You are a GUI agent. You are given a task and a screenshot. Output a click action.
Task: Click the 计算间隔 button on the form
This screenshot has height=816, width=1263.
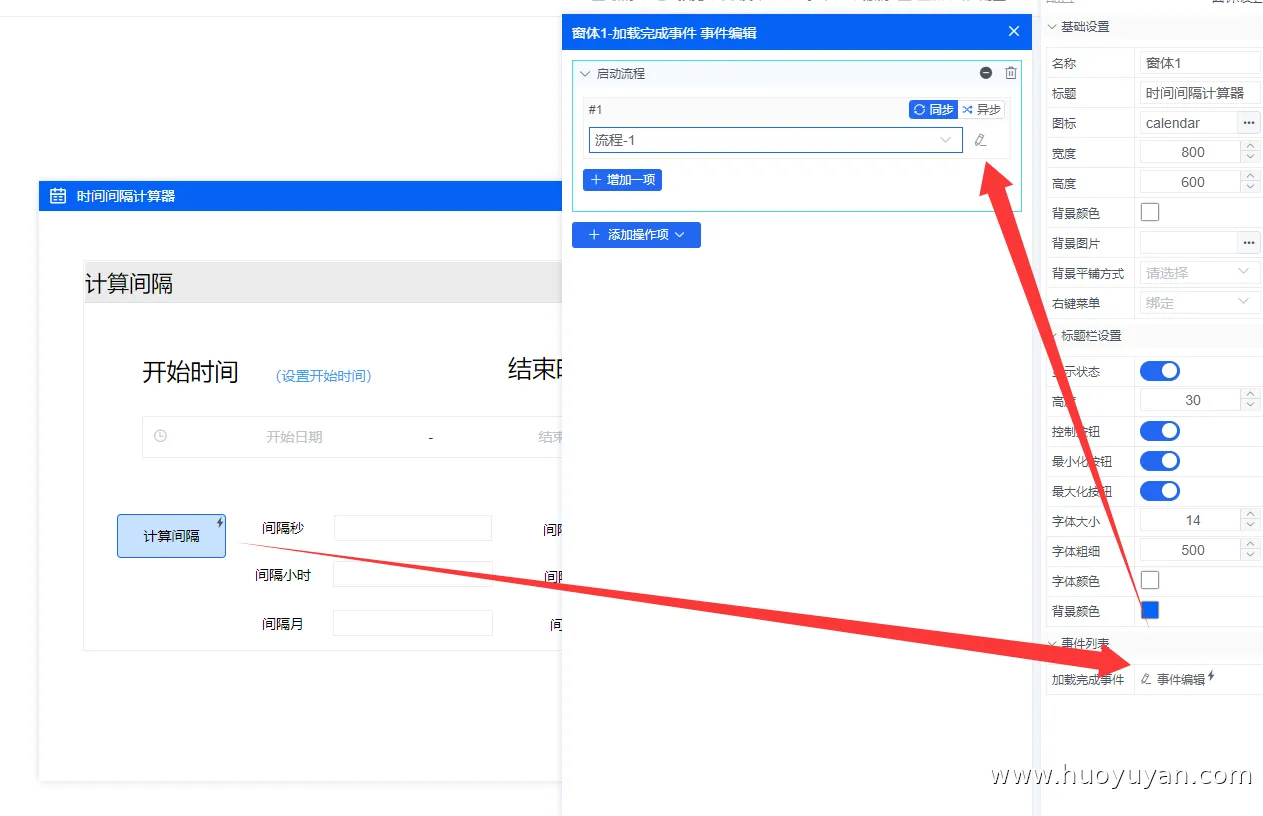tap(171, 536)
